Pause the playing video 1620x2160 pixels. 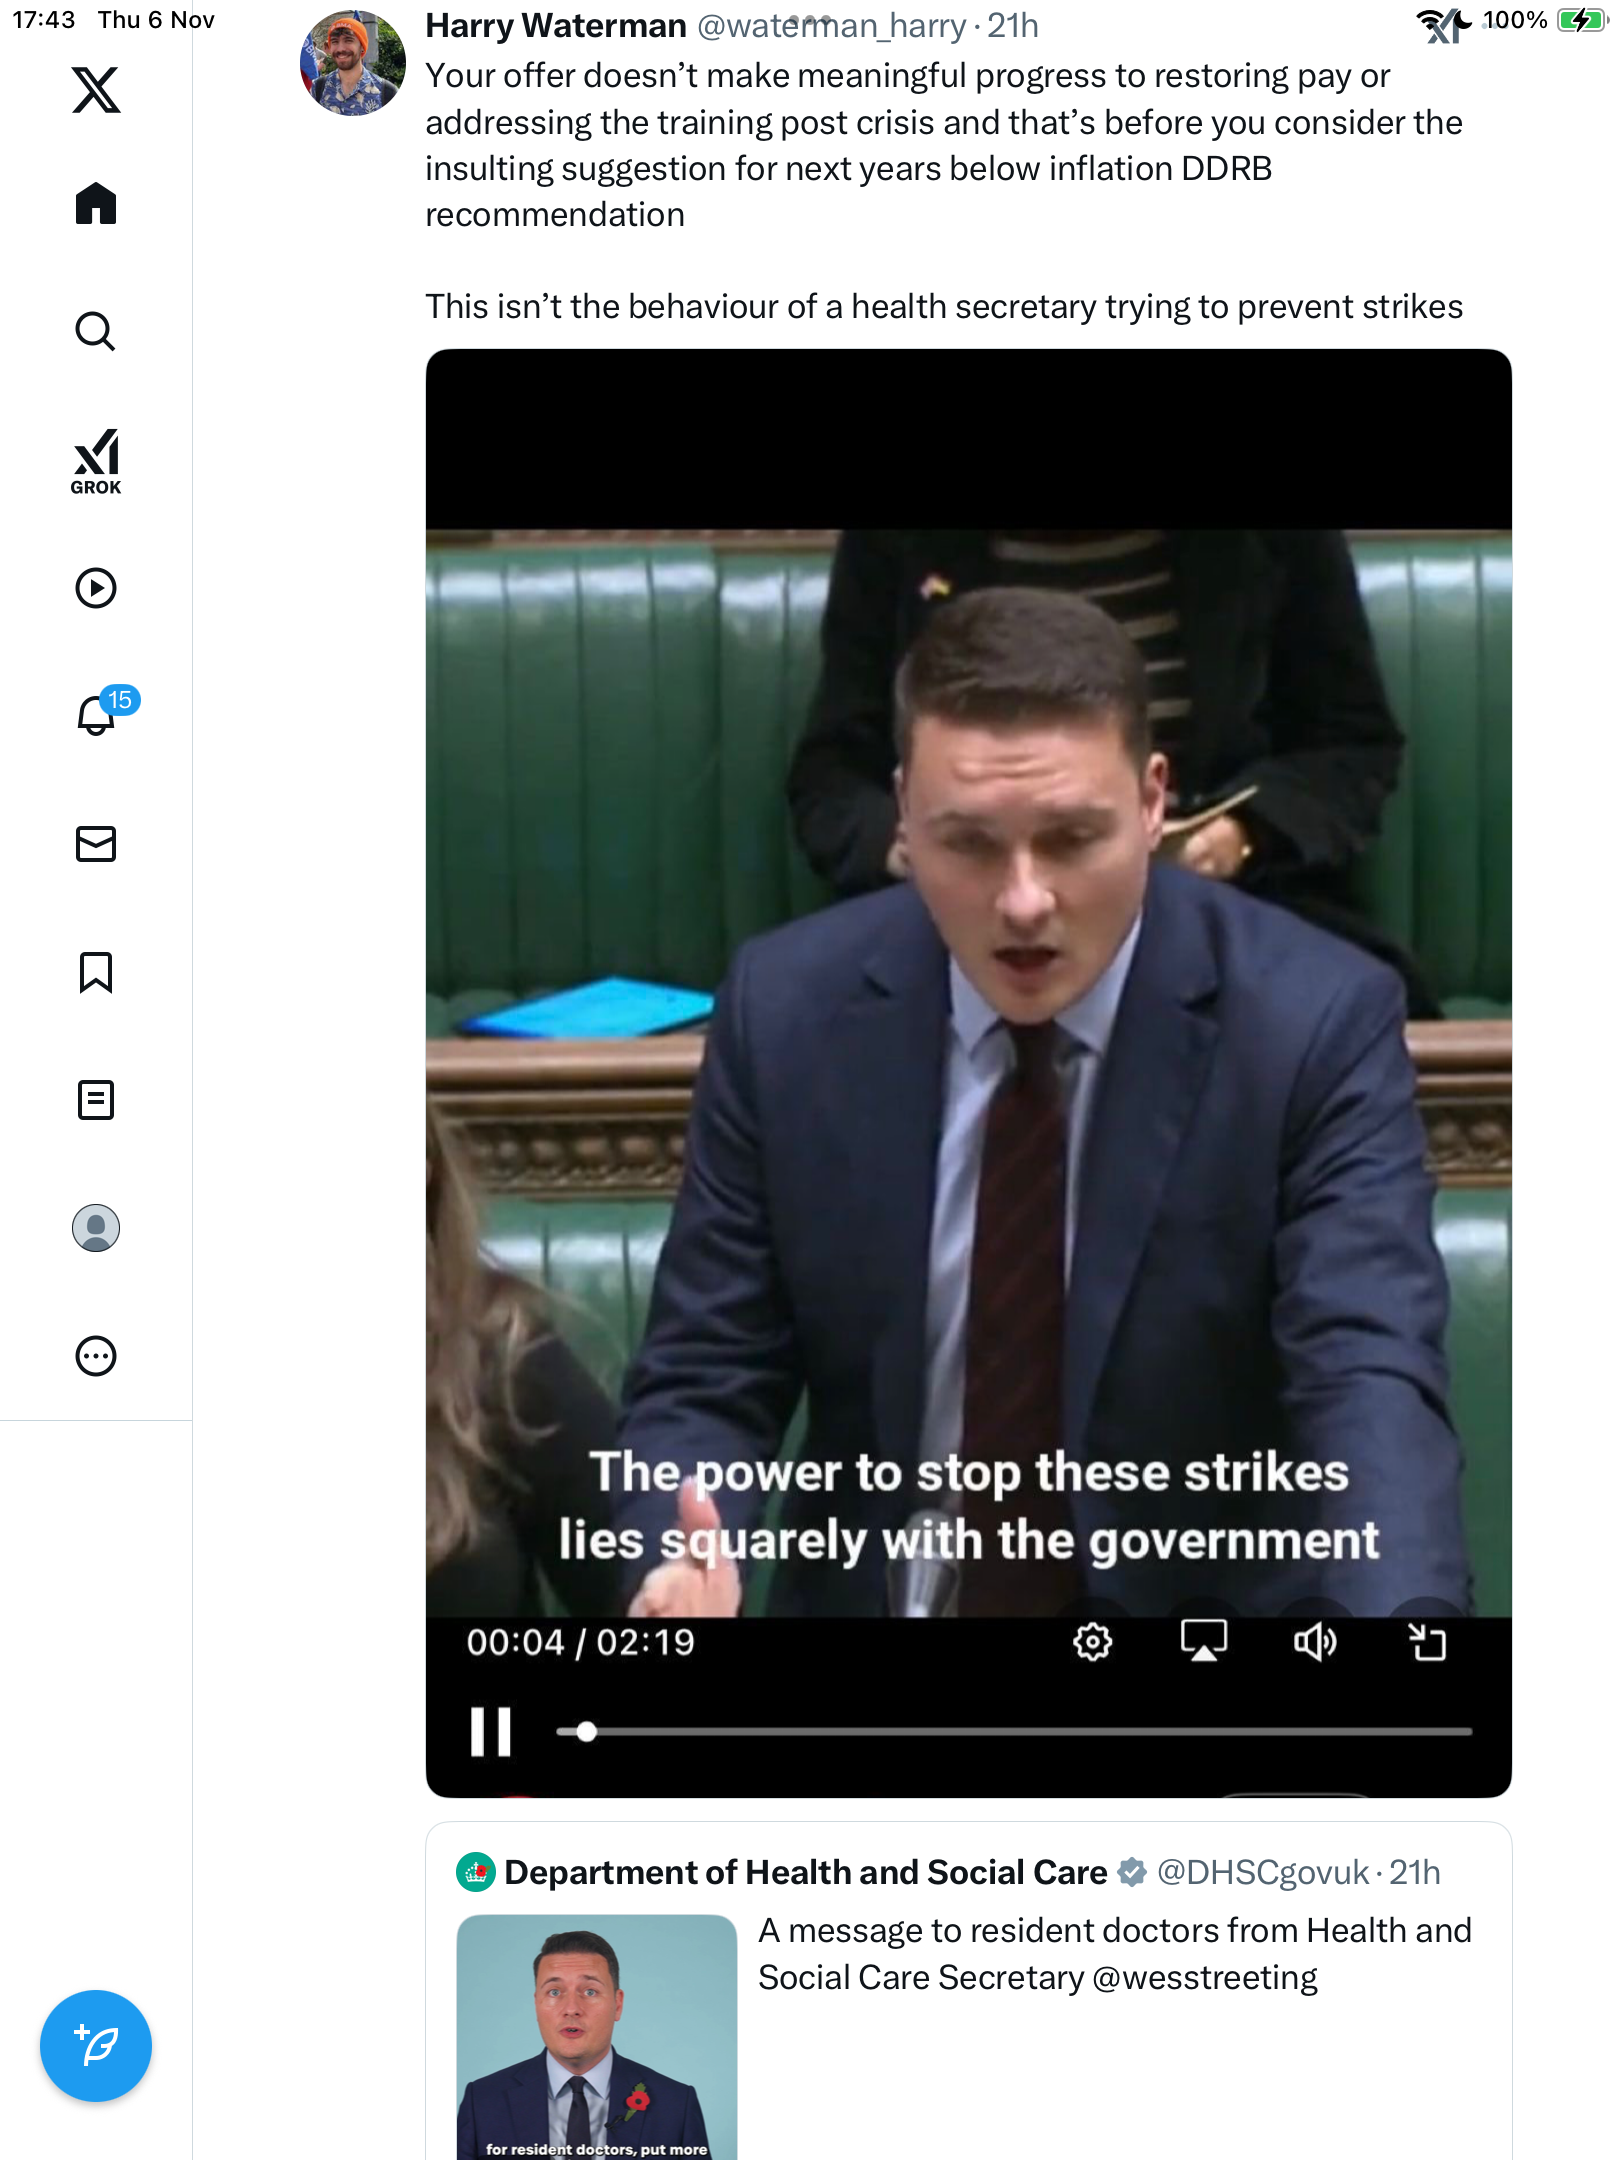[491, 1731]
